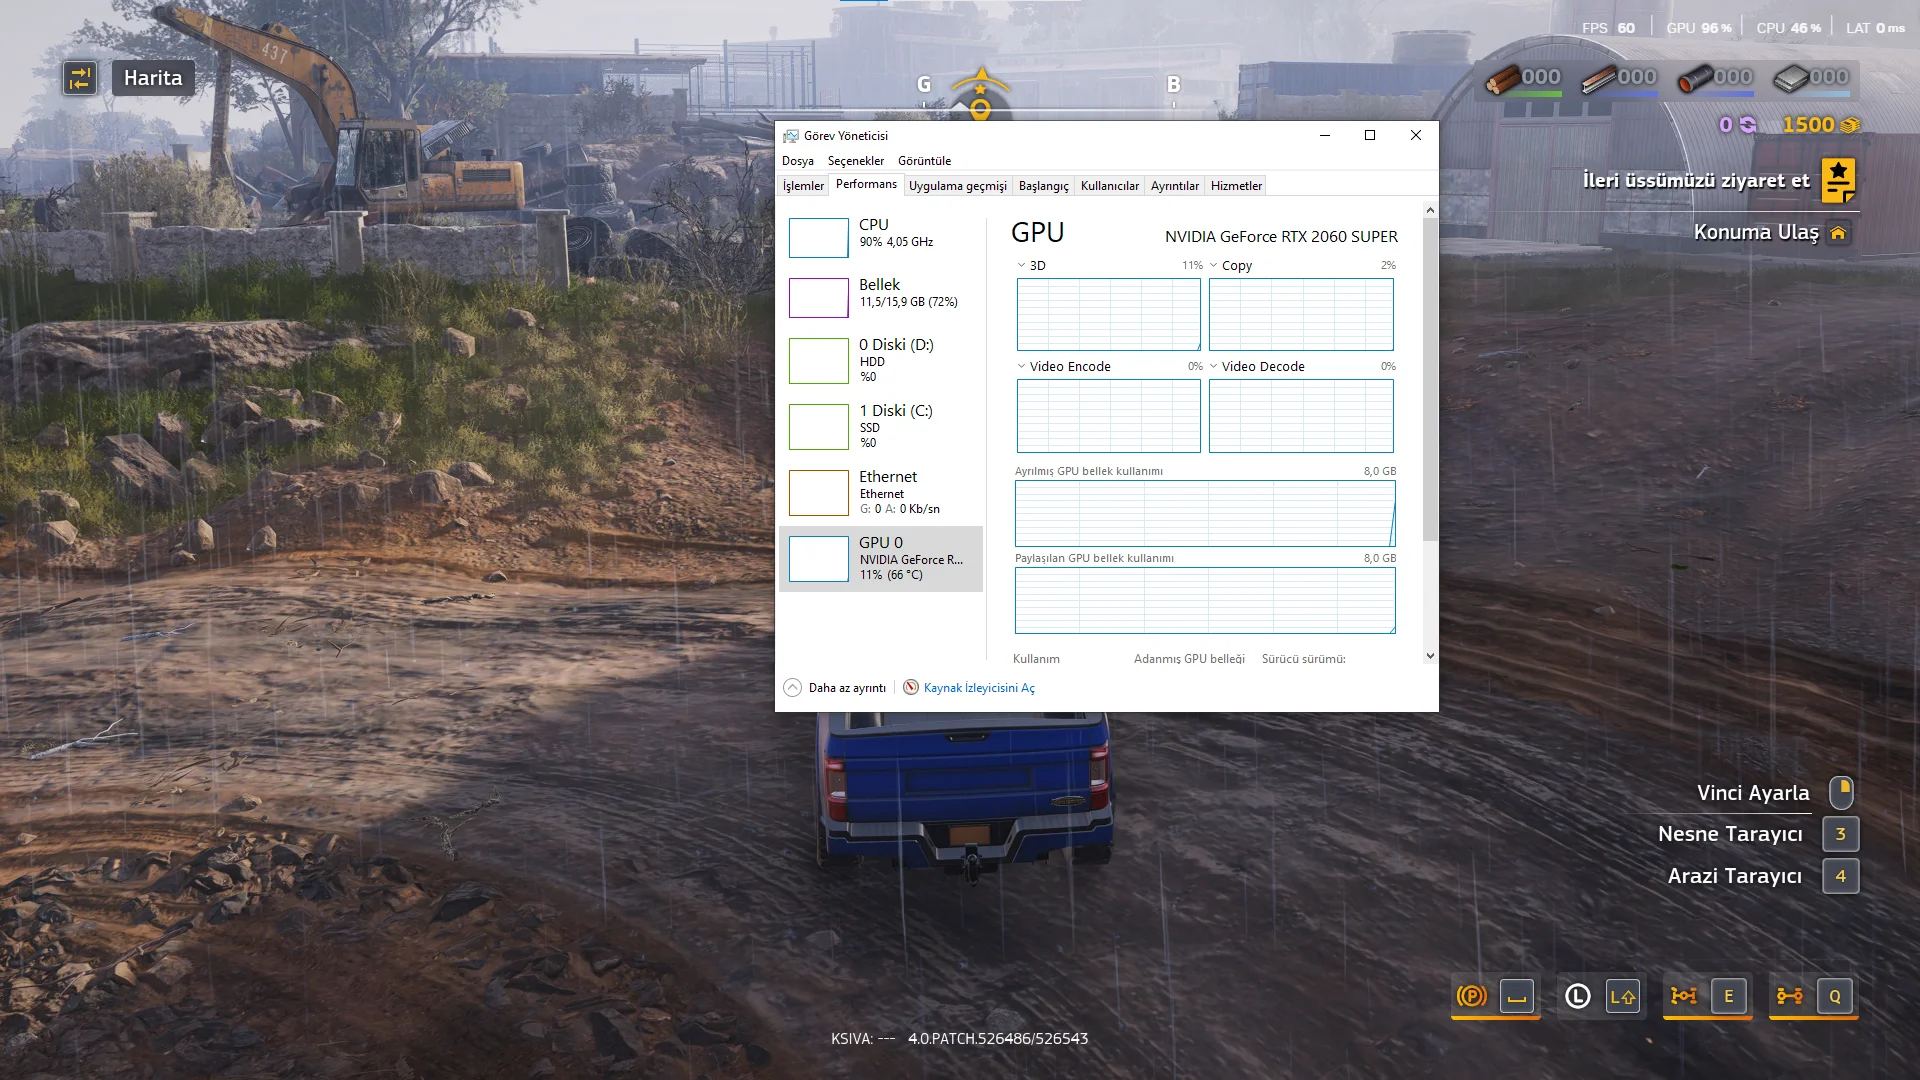1920x1080 pixels.
Task: Select the GPU 0 performance entry
Action: [x=880, y=559]
